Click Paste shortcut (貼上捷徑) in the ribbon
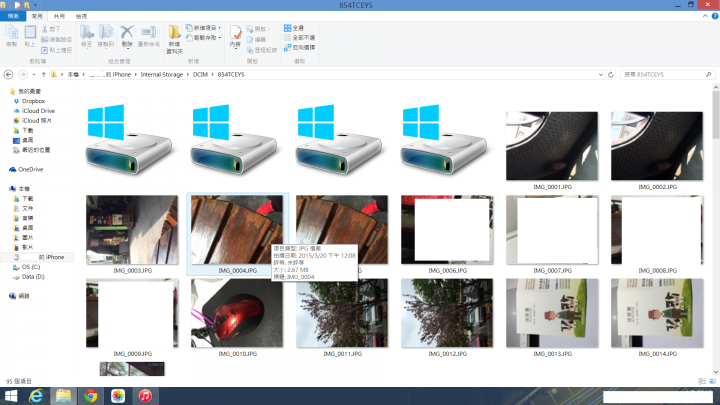 tap(57, 50)
